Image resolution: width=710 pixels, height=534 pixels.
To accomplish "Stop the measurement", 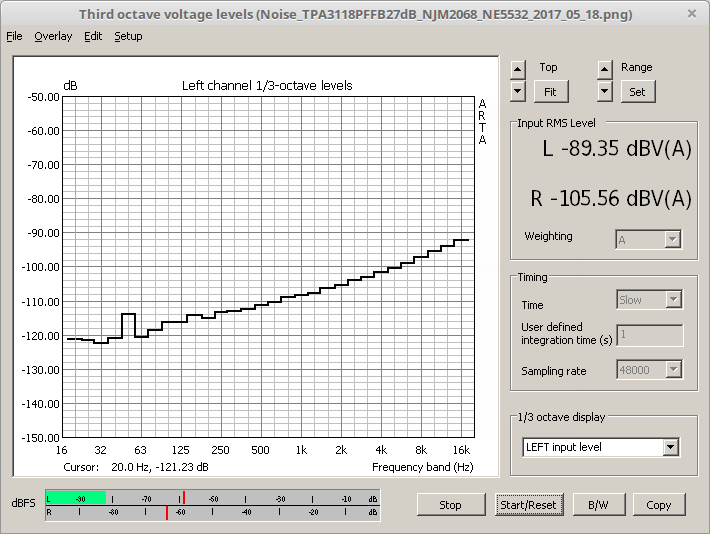I will (x=450, y=505).
